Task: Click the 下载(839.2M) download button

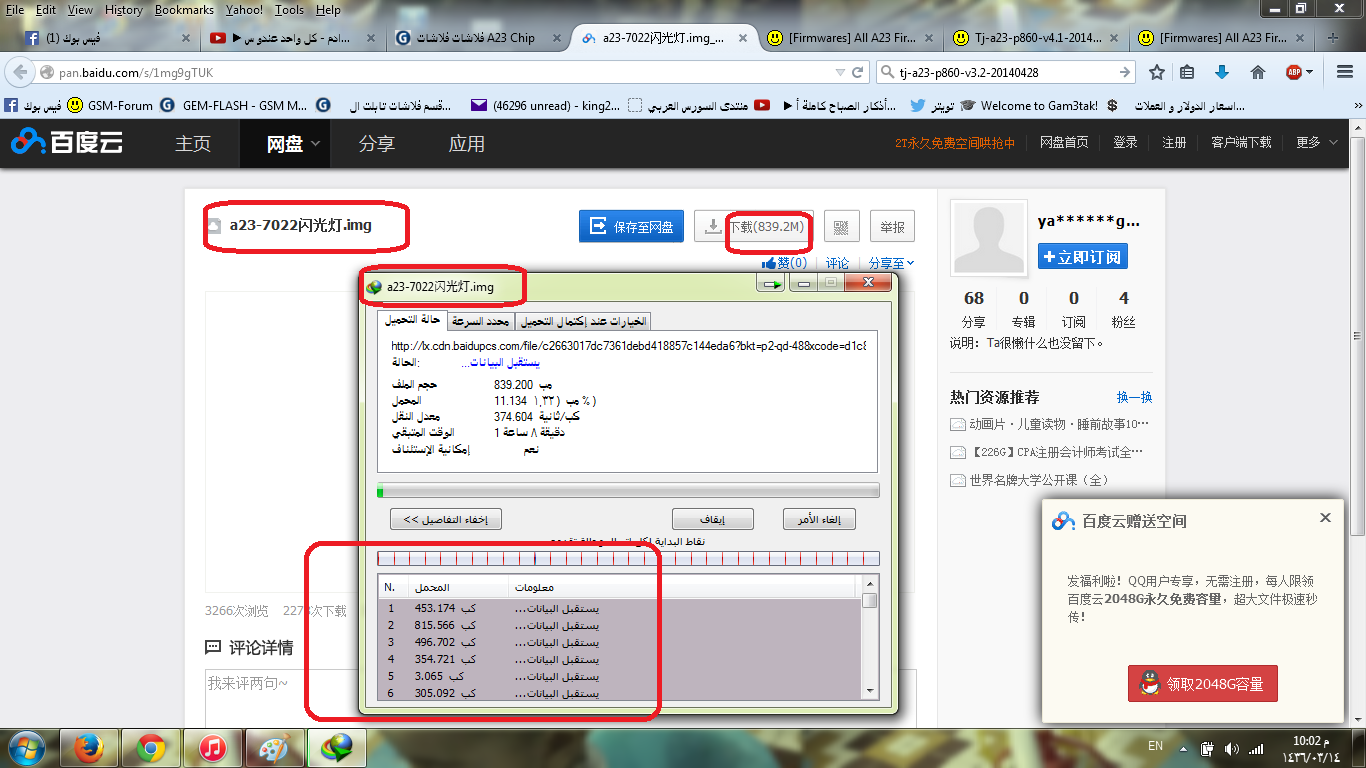Action: (x=754, y=227)
